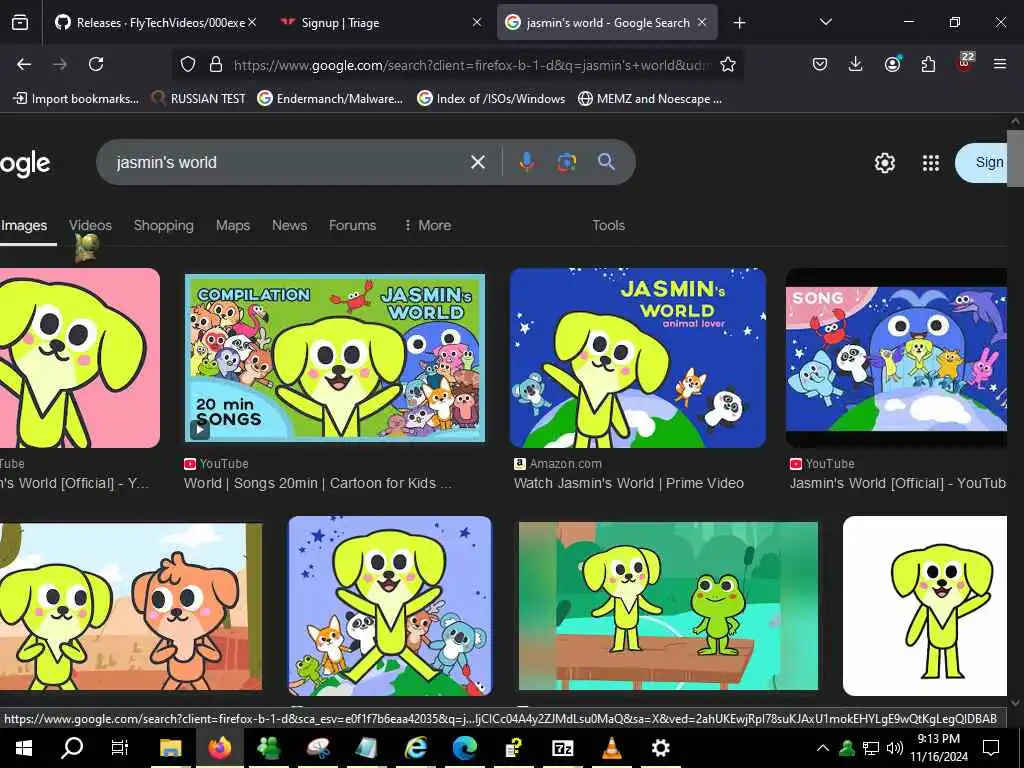
Task: Open the Compilation 20 min Songs thumbnail
Action: pos(334,358)
